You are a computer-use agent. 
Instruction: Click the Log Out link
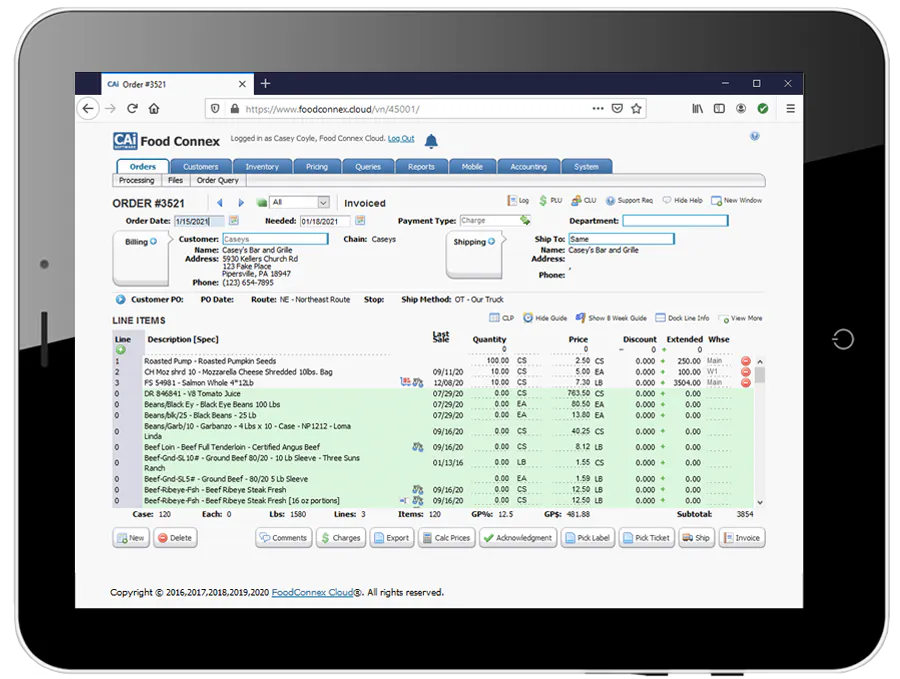click(x=401, y=138)
